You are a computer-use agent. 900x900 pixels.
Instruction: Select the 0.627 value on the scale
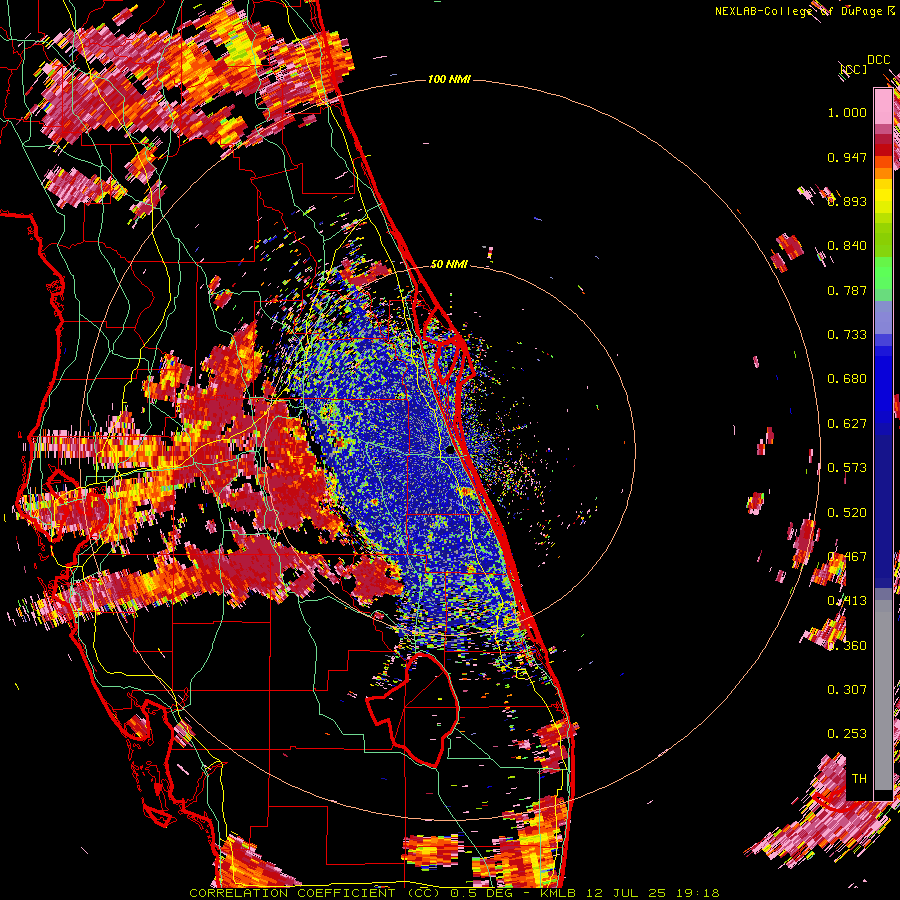[847, 424]
